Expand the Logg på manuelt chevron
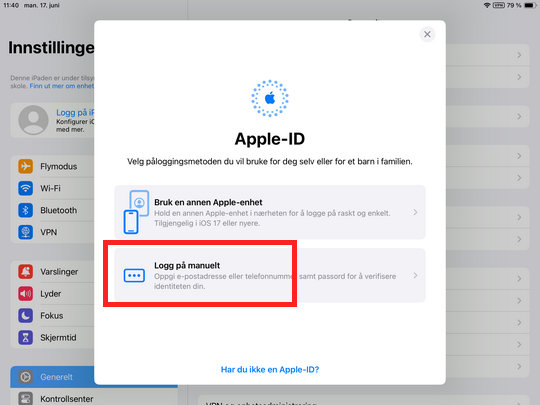This screenshot has width=540, height=405. (x=415, y=276)
